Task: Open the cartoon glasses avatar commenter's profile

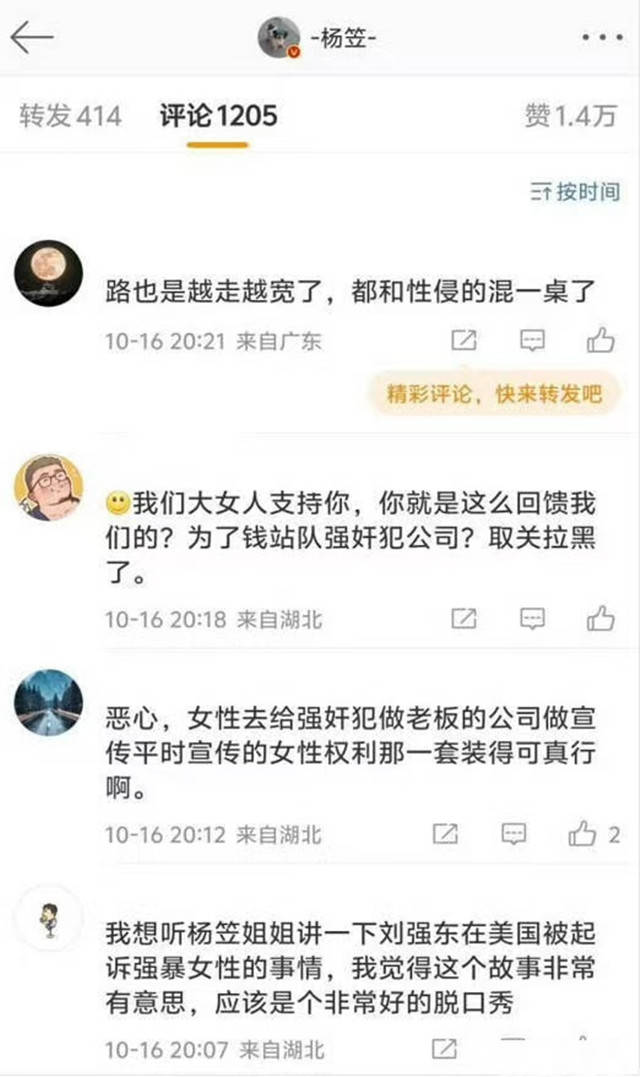Action: pos(48,487)
